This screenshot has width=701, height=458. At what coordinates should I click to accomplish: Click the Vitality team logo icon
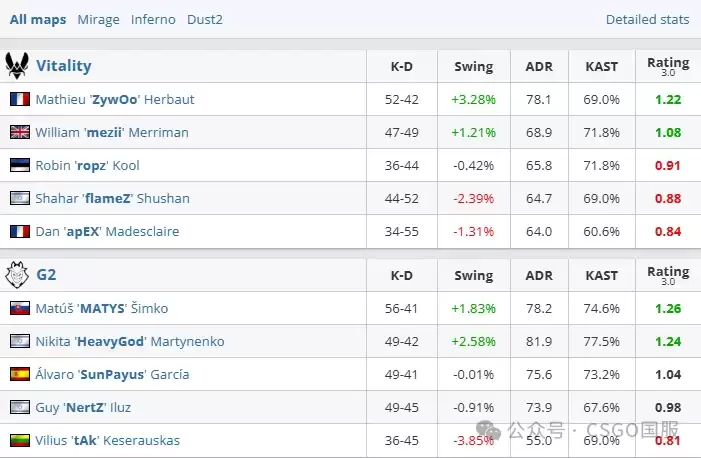coord(17,66)
